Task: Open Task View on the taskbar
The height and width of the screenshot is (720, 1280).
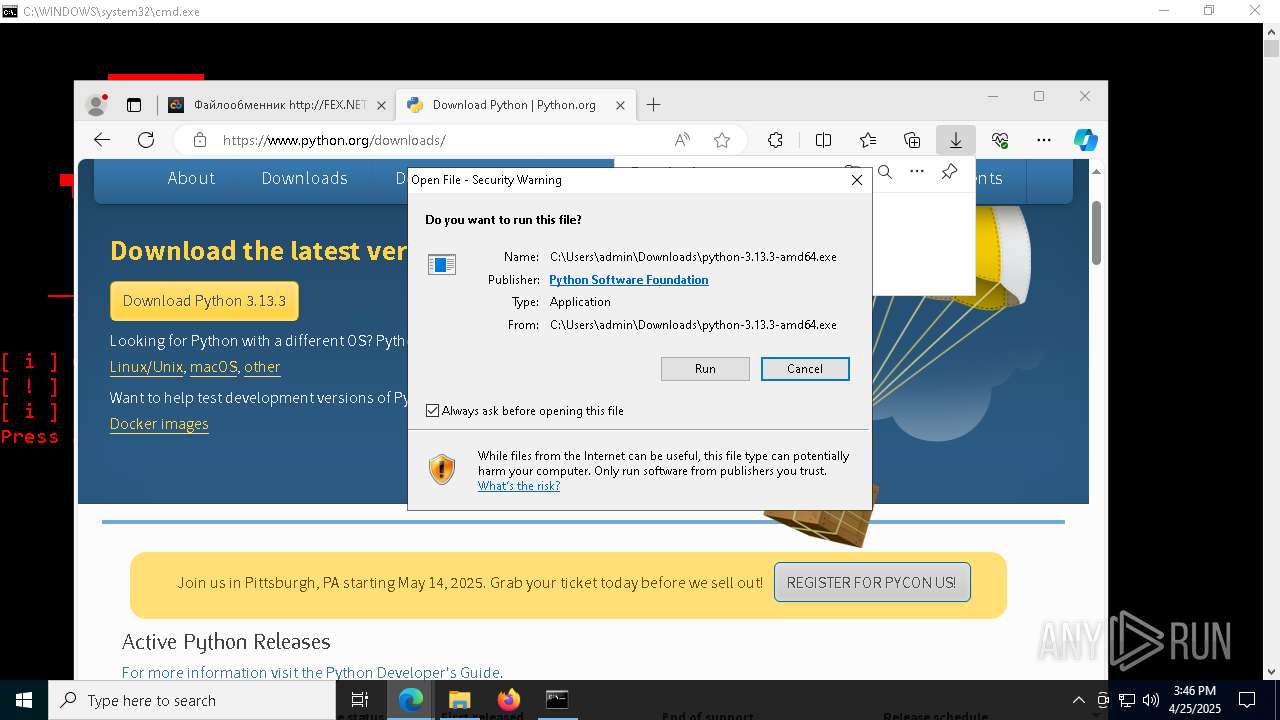Action: 360,700
